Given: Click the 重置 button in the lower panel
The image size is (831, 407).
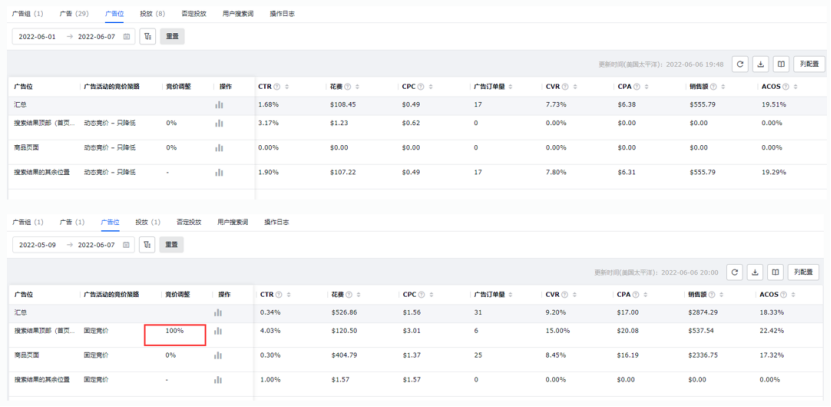Looking at the screenshot, I should pos(172,245).
